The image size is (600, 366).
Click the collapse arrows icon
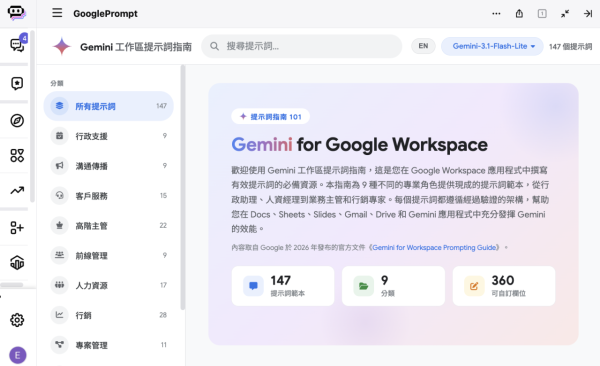[565, 13]
